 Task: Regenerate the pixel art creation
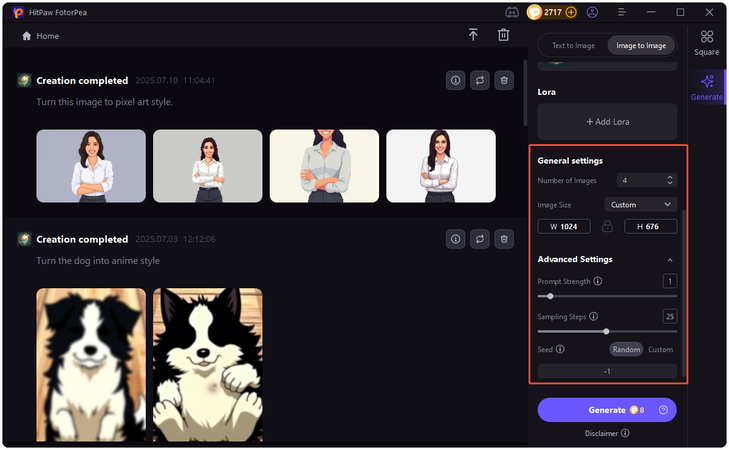pos(480,80)
